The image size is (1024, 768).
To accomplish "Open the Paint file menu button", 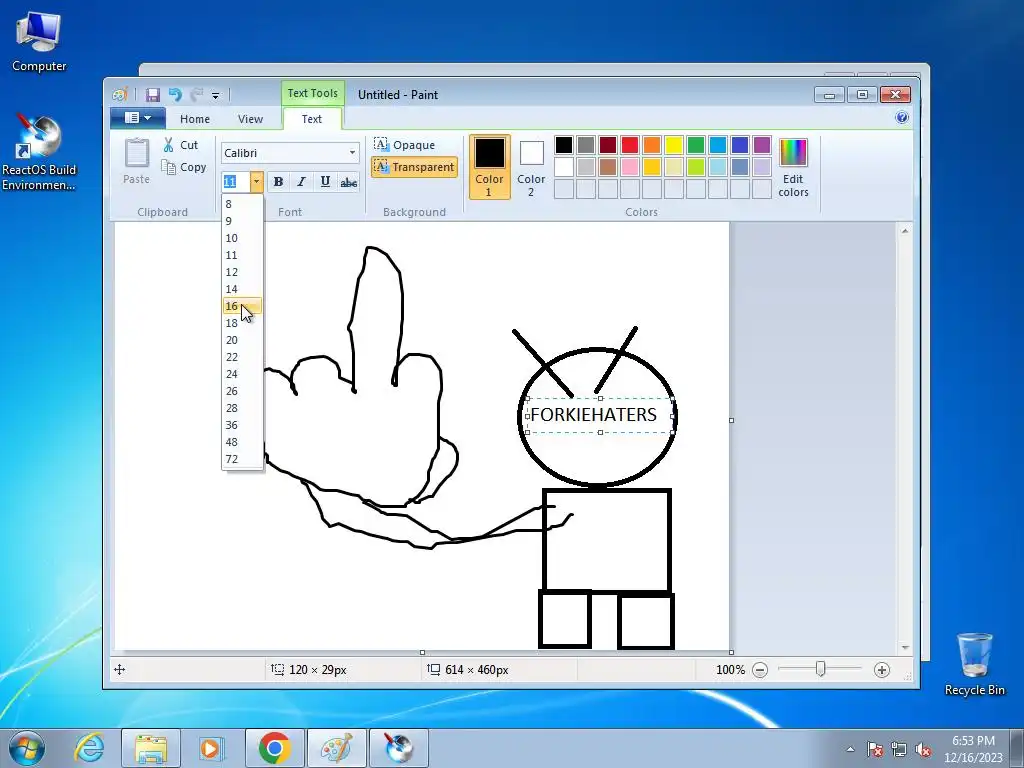I will tap(137, 118).
